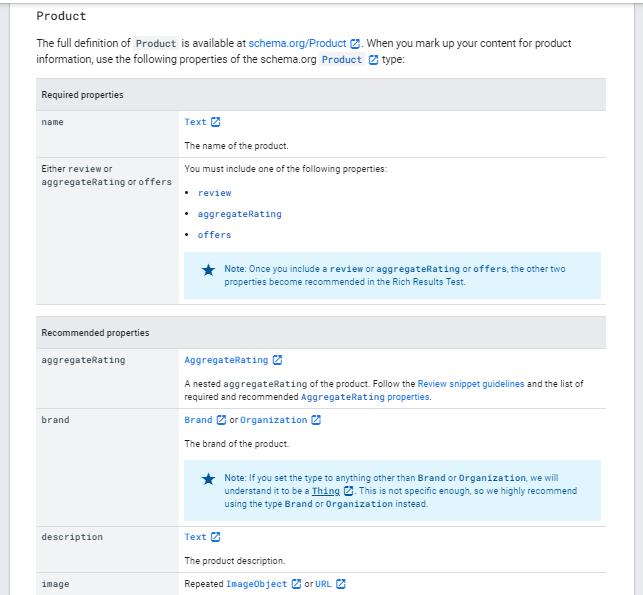The height and width of the screenshot is (595, 643).
Task: Open the schema.org/Product link
Action: [297, 44]
